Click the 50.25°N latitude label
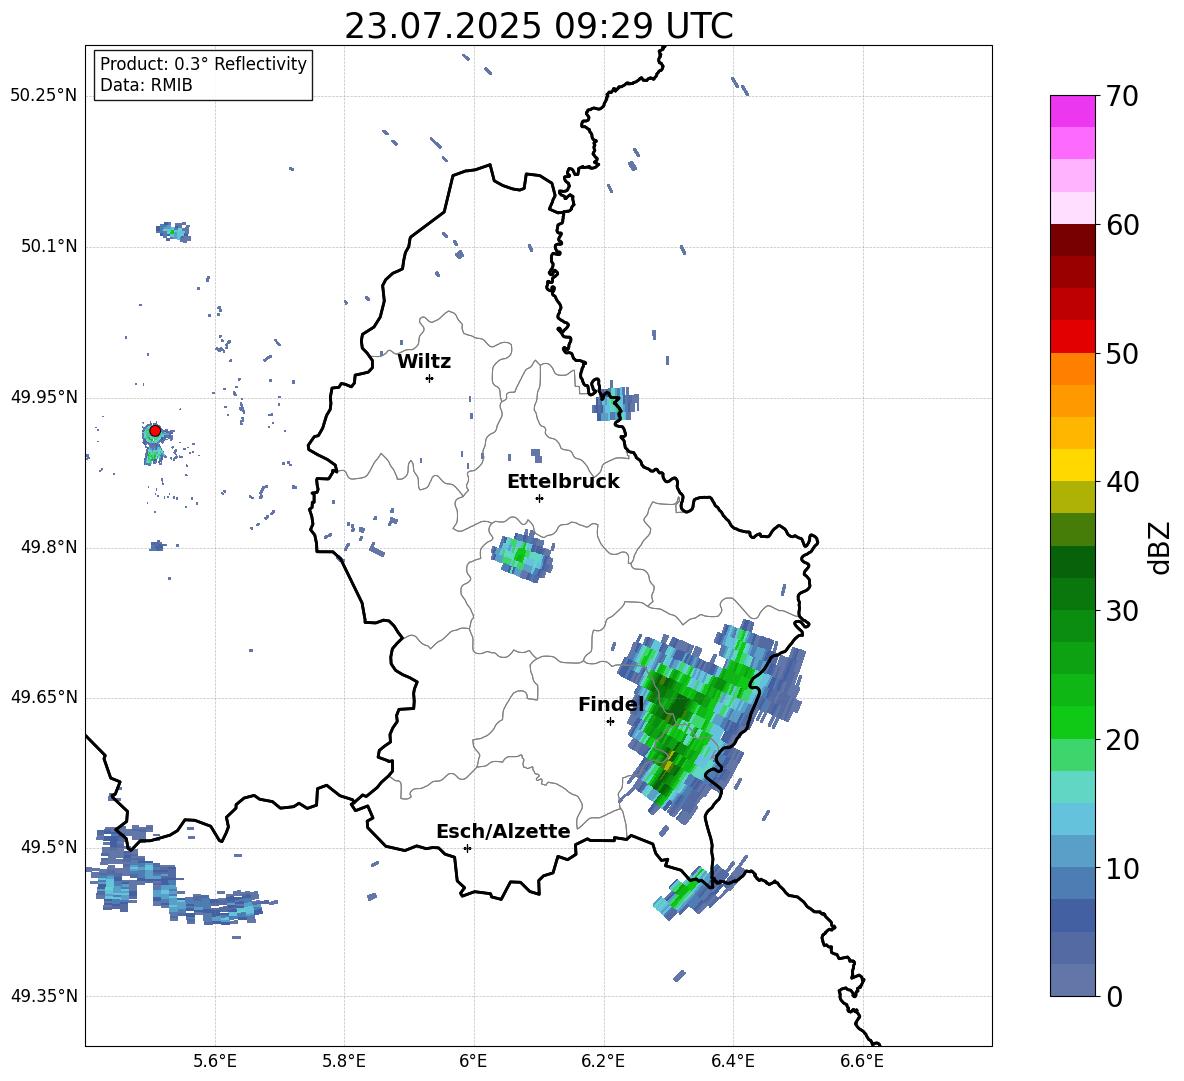This screenshot has width=1184, height=1081. click(x=44, y=96)
